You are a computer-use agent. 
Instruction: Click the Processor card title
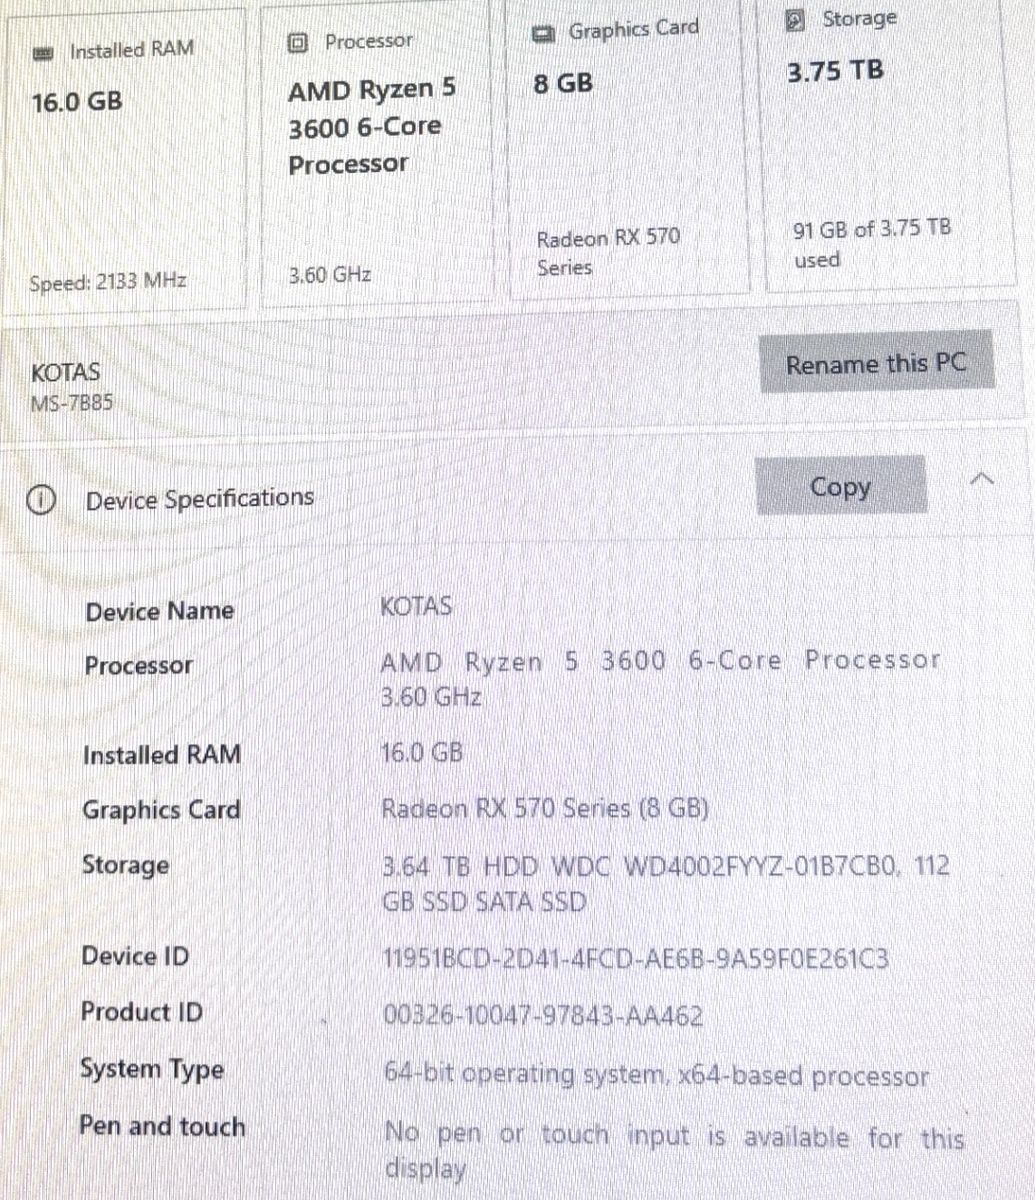click(x=368, y=42)
